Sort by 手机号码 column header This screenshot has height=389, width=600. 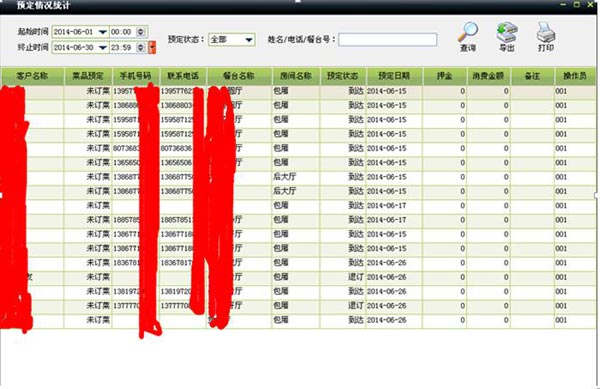[135, 76]
